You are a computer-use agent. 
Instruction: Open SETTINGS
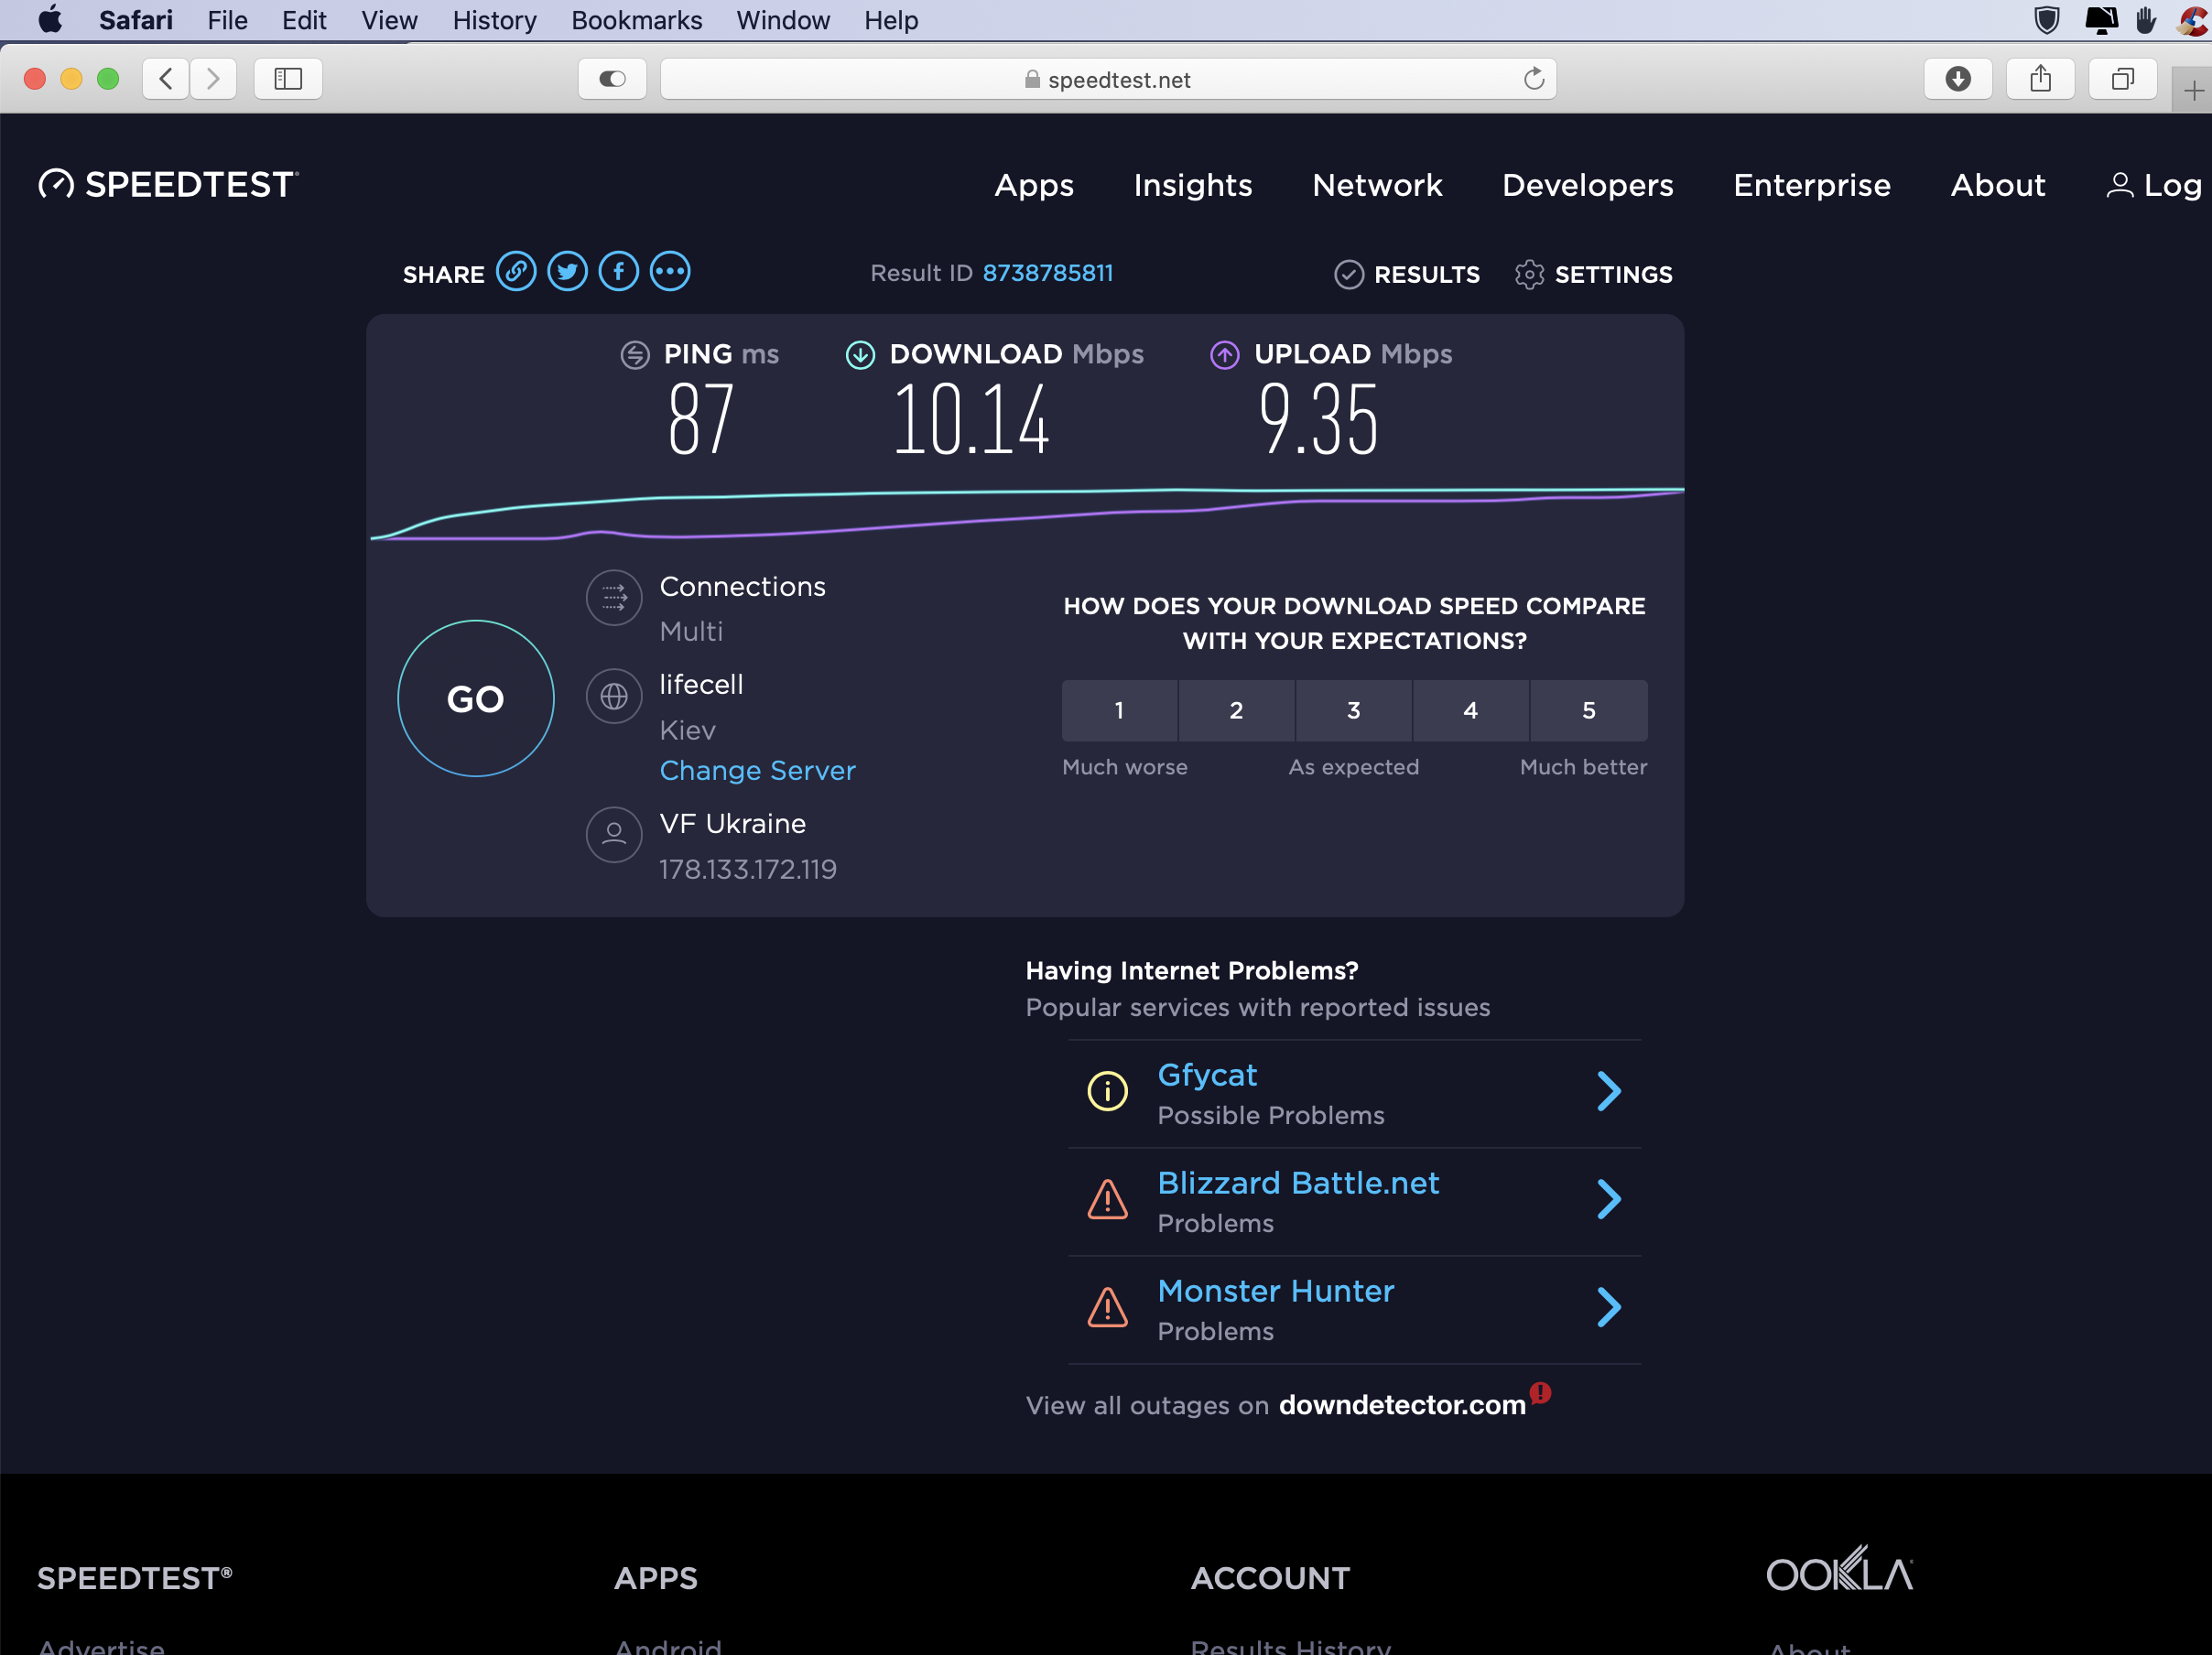coord(1593,274)
